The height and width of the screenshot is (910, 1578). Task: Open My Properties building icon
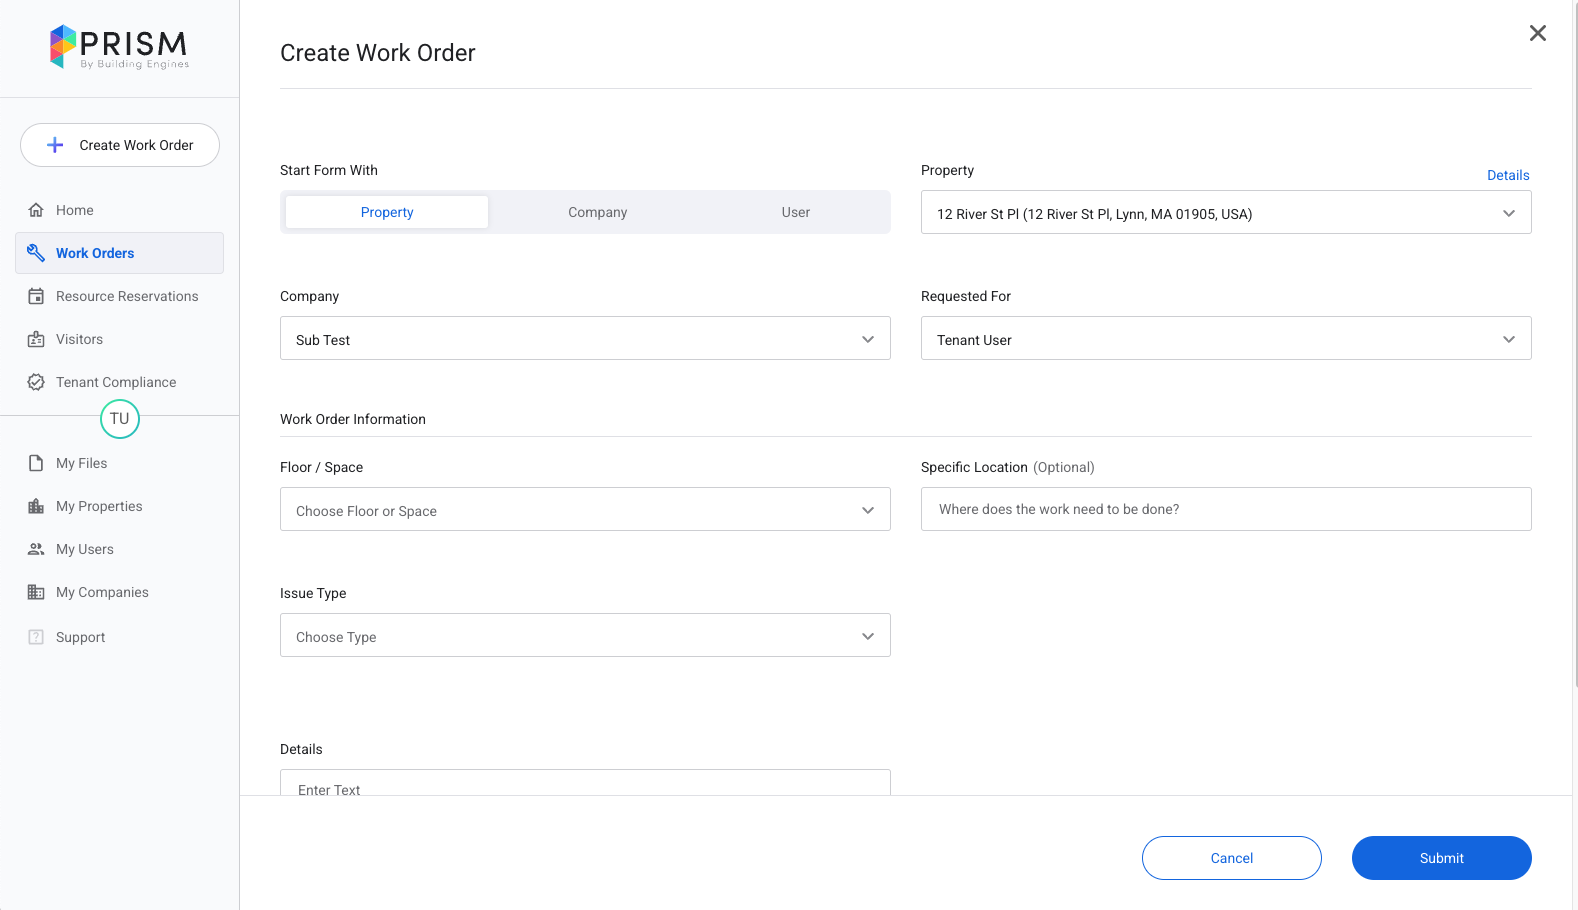36,506
